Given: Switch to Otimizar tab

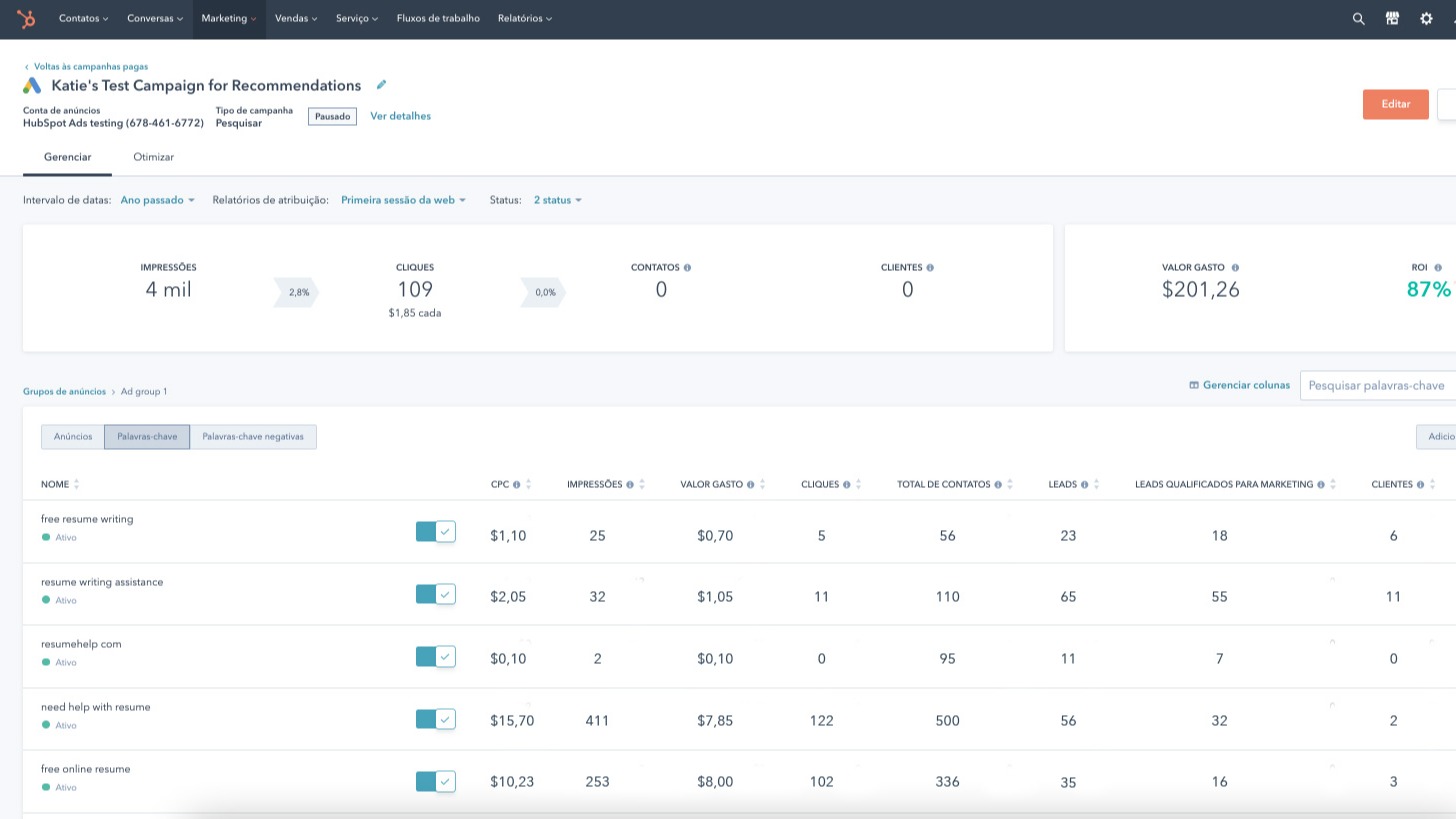Looking at the screenshot, I should click(x=153, y=157).
